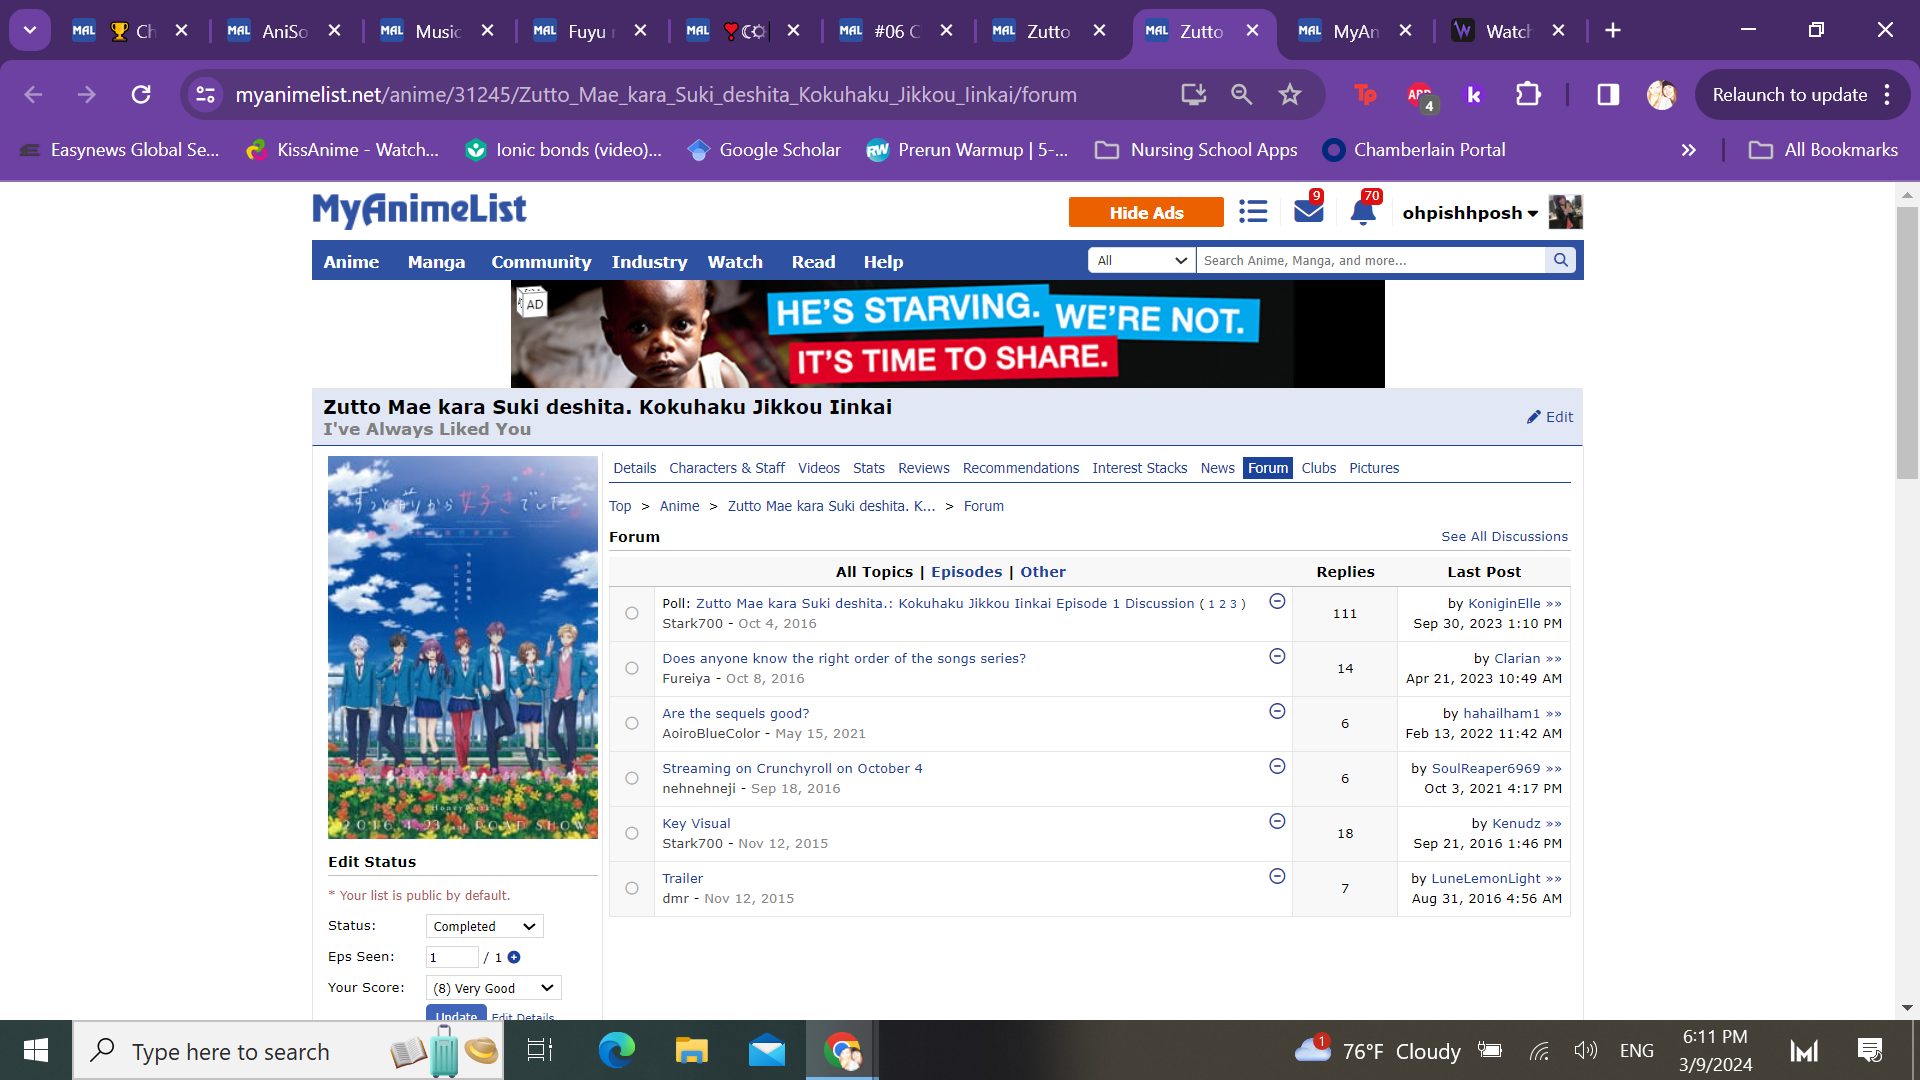Click the anime poster thumbnail
The width and height of the screenshot is (1920, 1080).
(x=463, y=647)
